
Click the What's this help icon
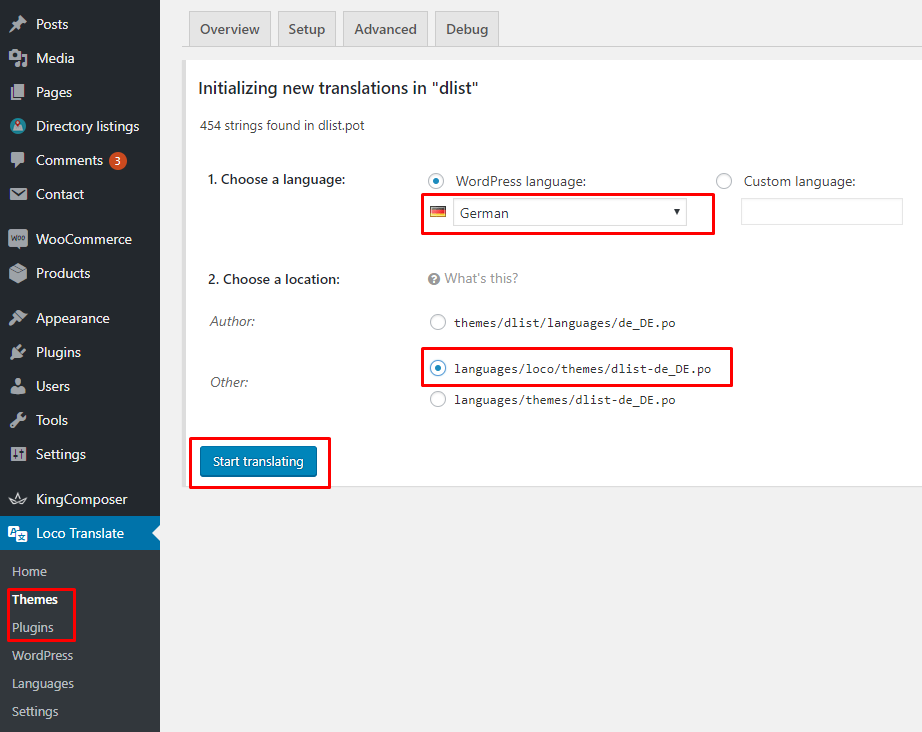pyautogui.click(x=434, y=279)
